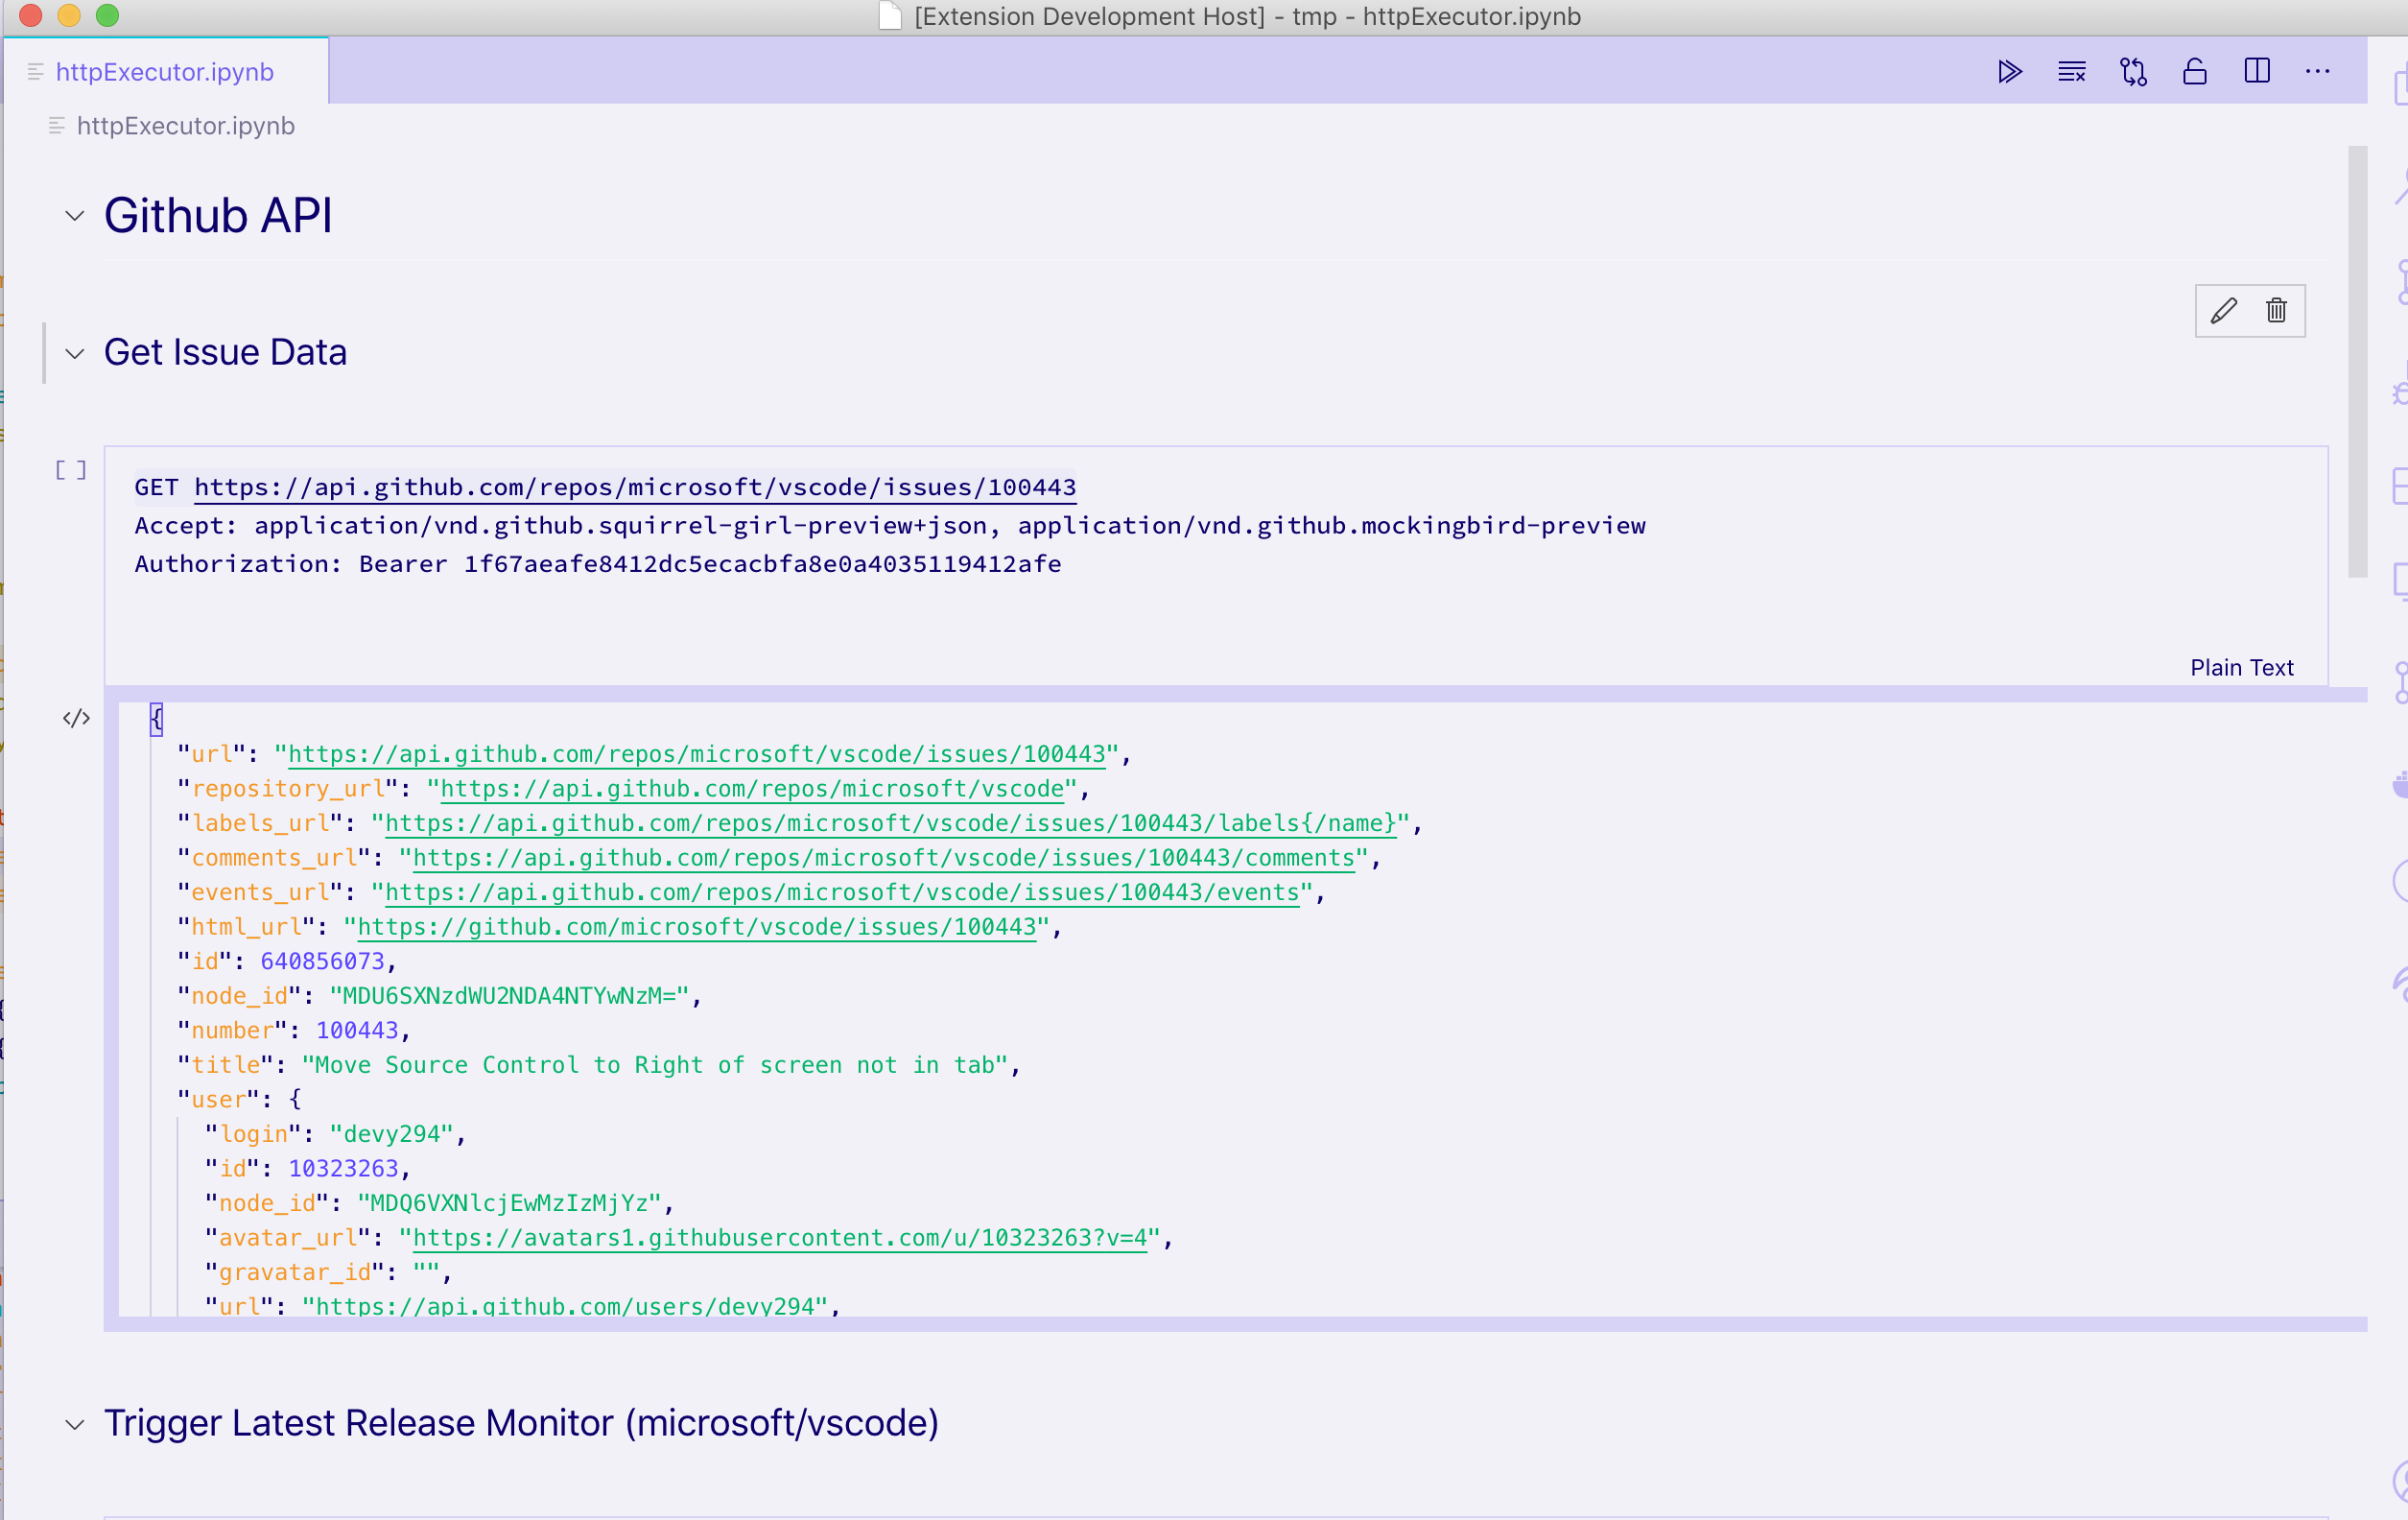Click the file icon in the breadcrumb
The height and width of the screenshot is (1520, 2408).
(57, 126)
